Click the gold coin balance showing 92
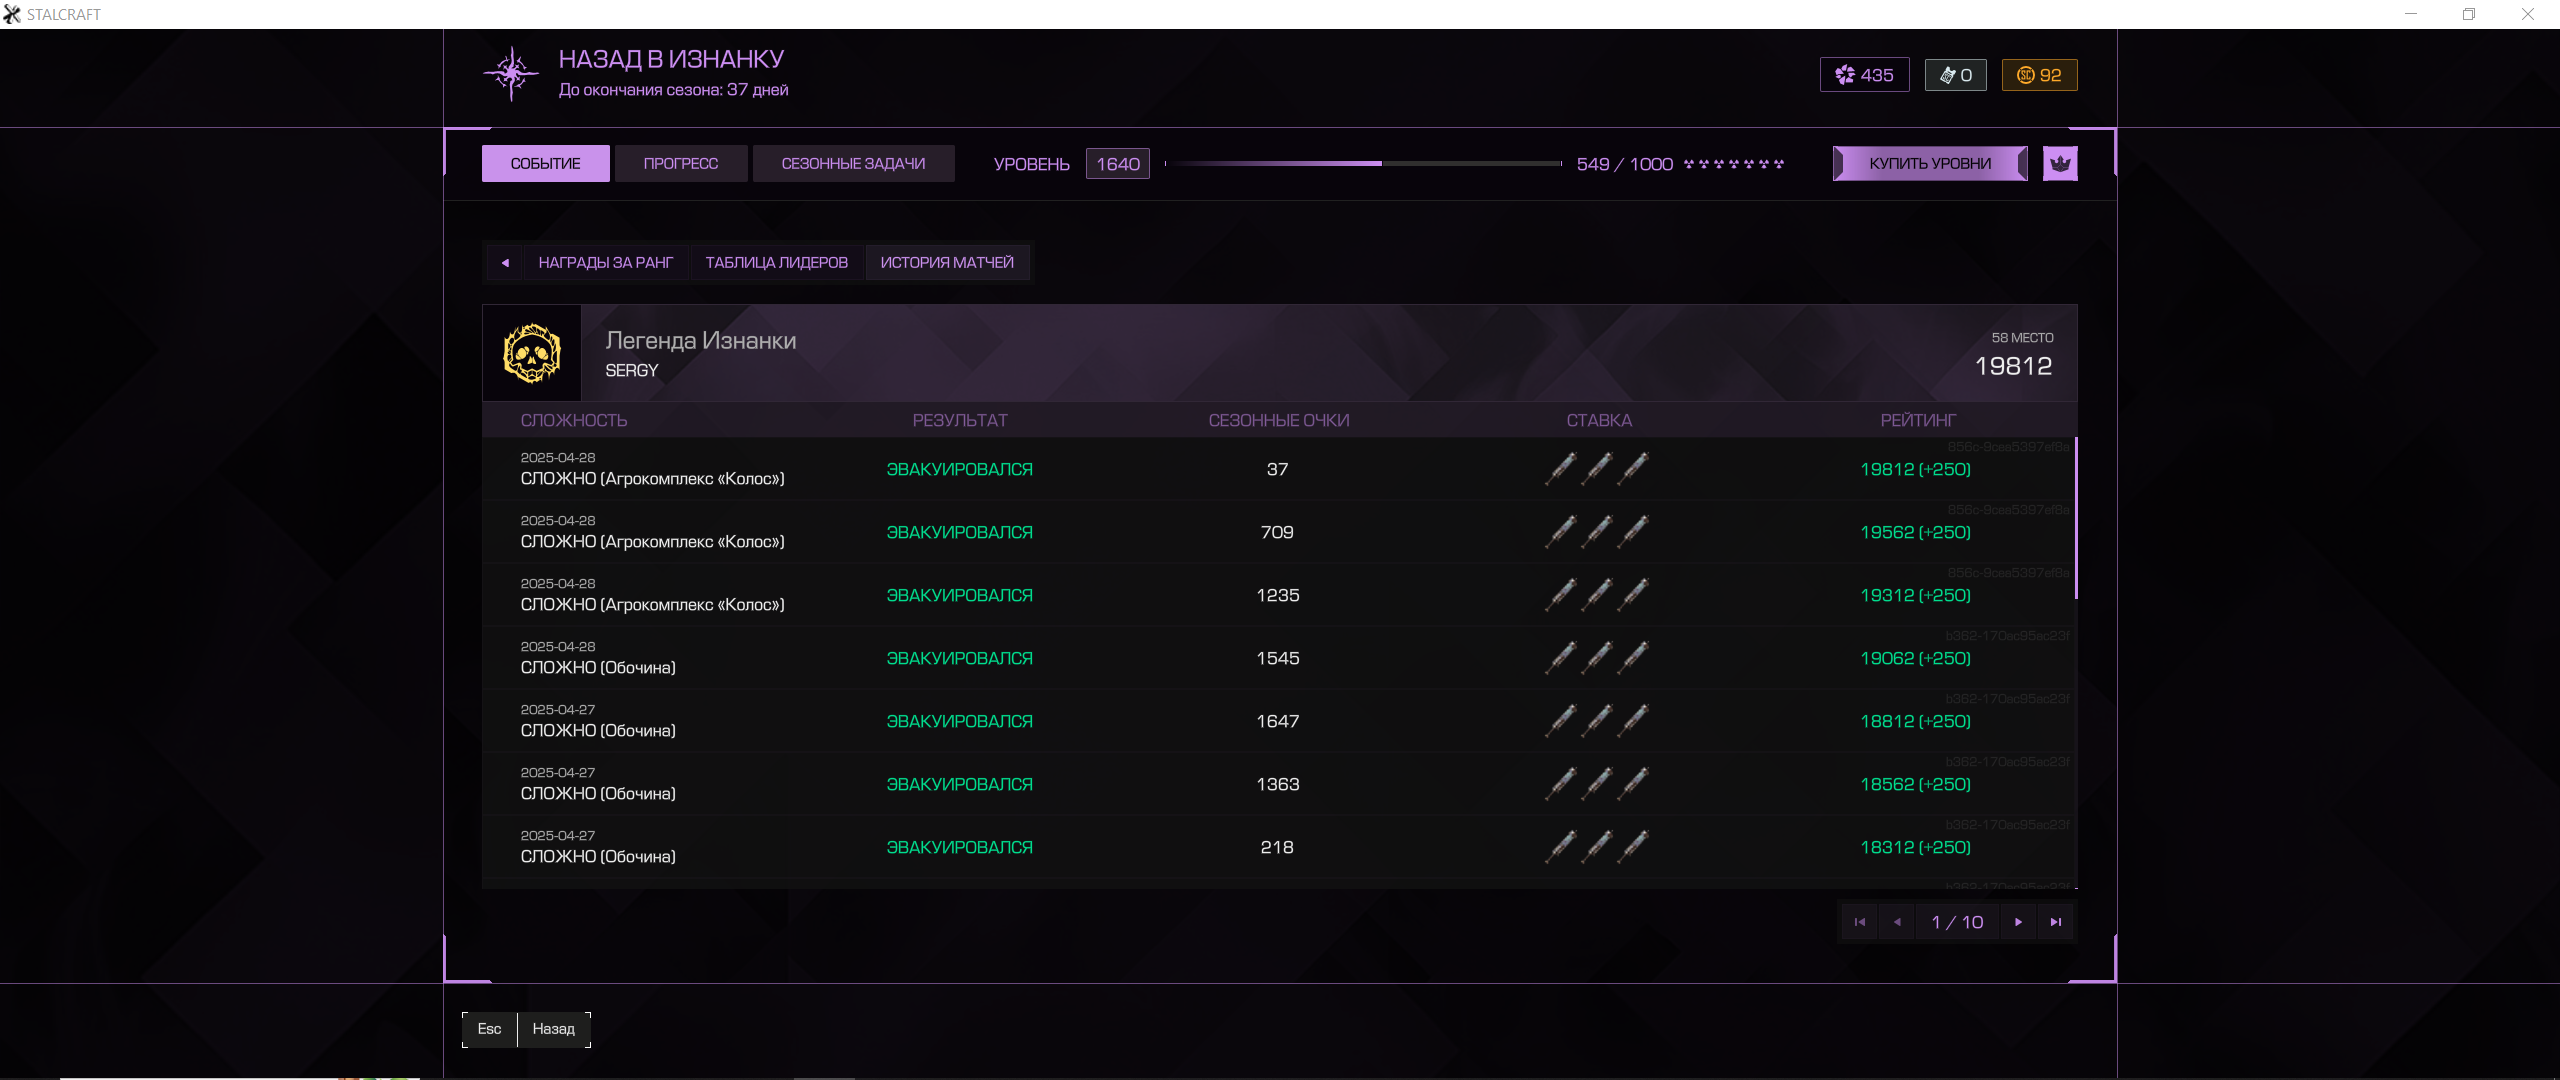The image size is (2560, 1080). coord(2039,75)
